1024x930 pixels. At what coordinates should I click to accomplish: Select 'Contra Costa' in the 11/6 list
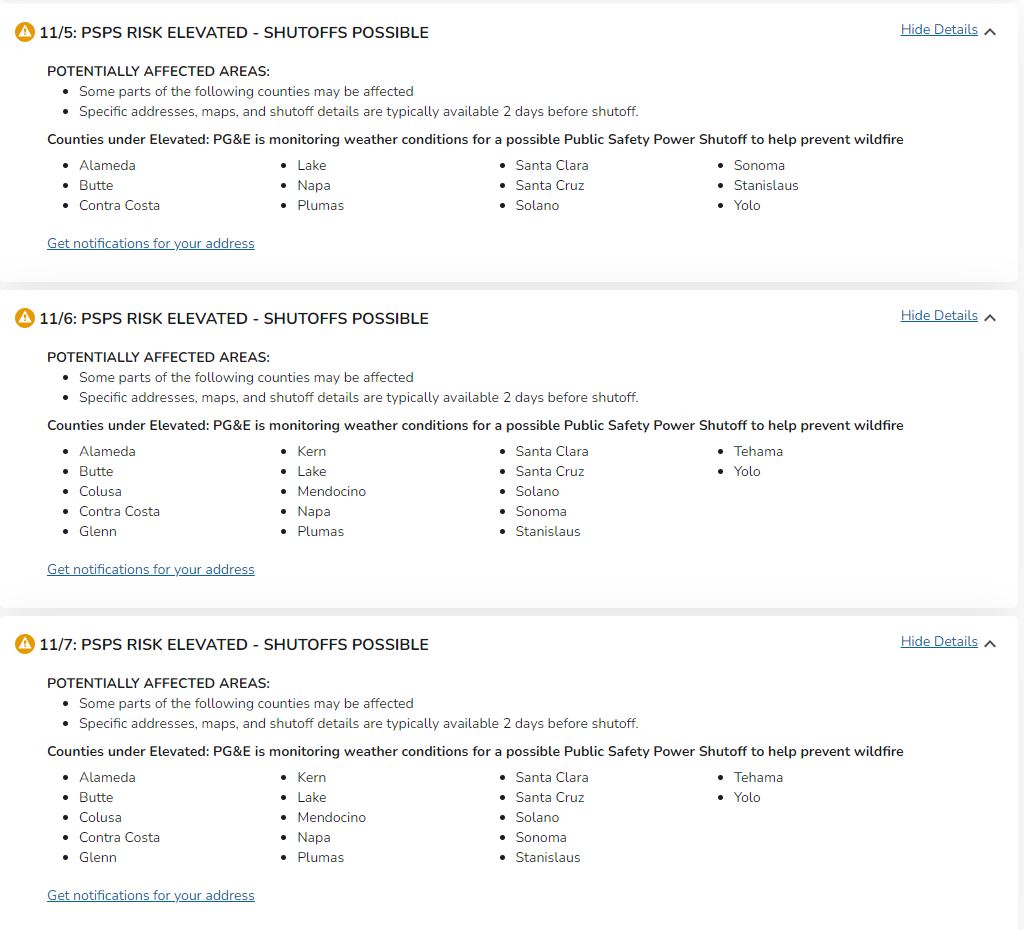click(120, 511)
